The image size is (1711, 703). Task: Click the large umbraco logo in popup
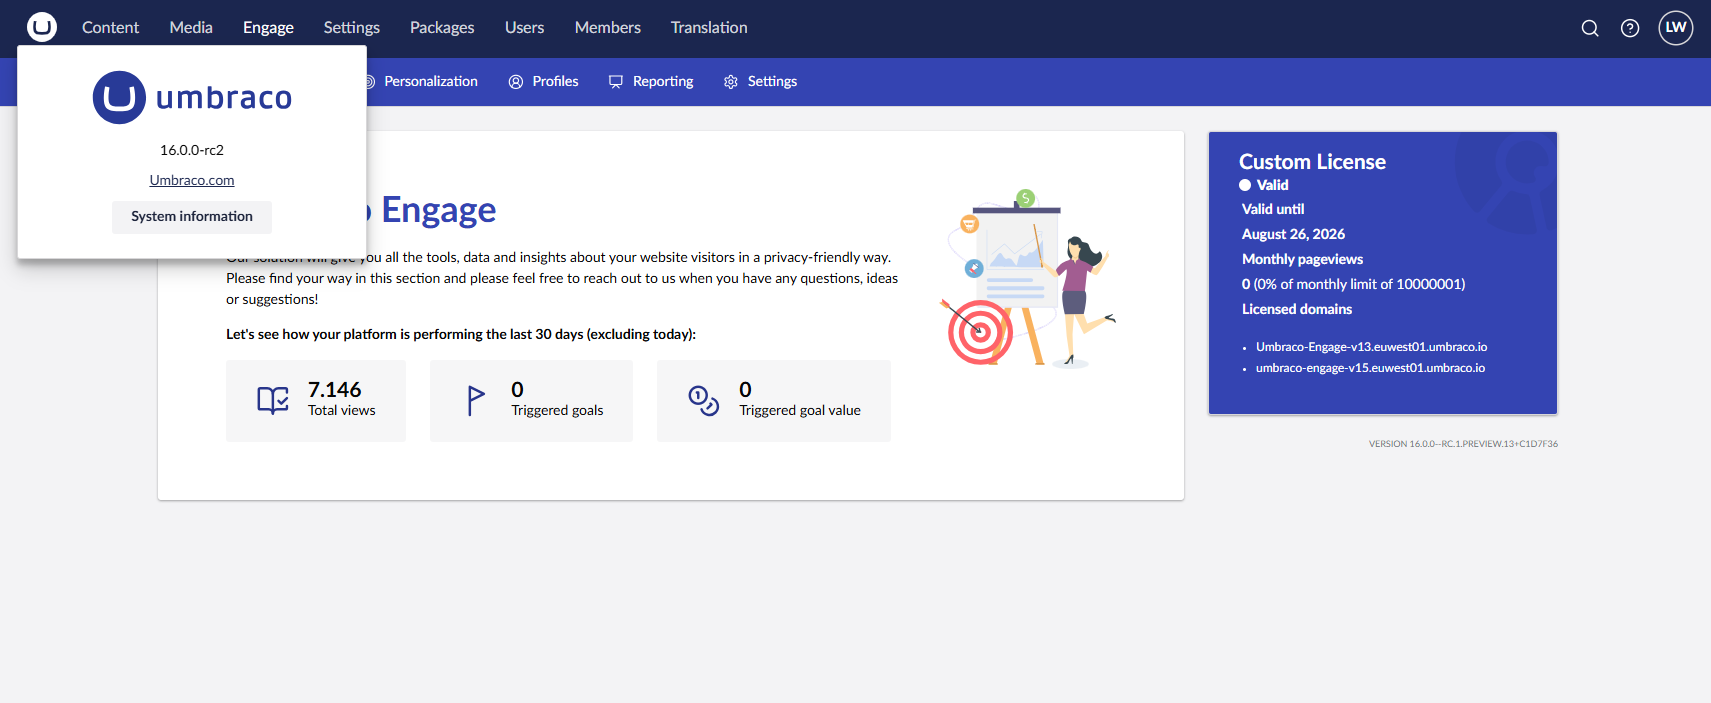(x=192, y=98)
